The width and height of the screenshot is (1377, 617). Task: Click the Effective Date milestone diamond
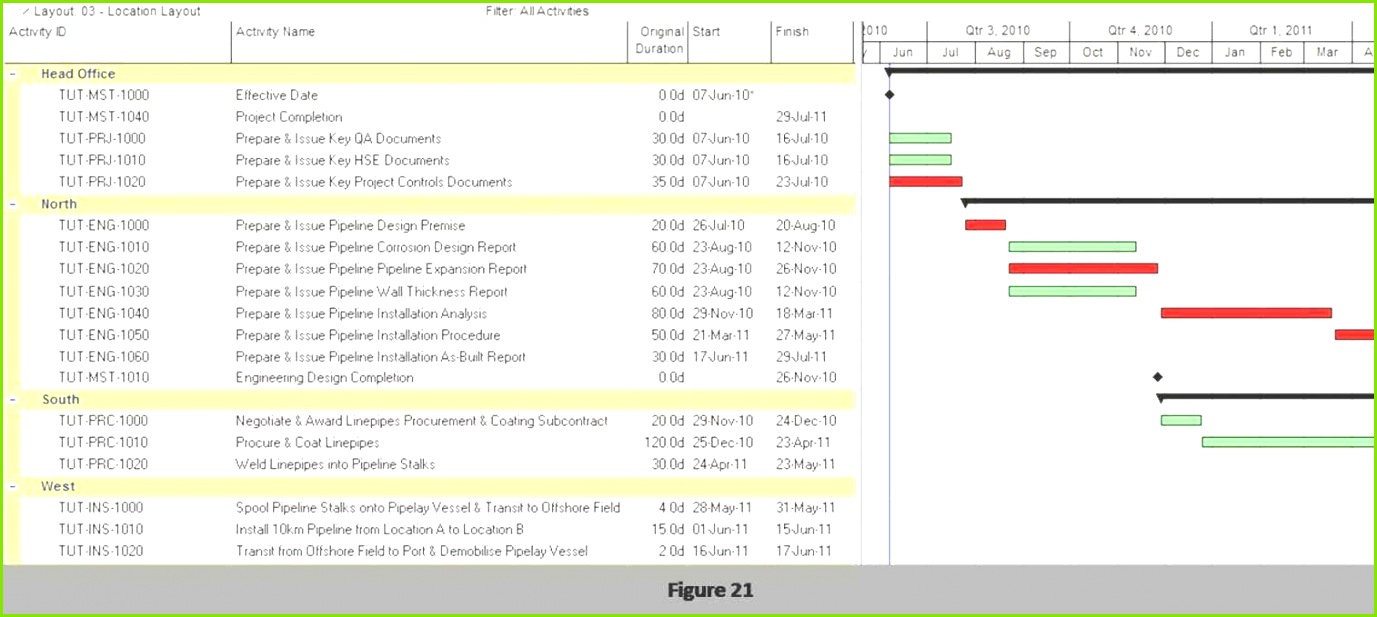(889, 95)
